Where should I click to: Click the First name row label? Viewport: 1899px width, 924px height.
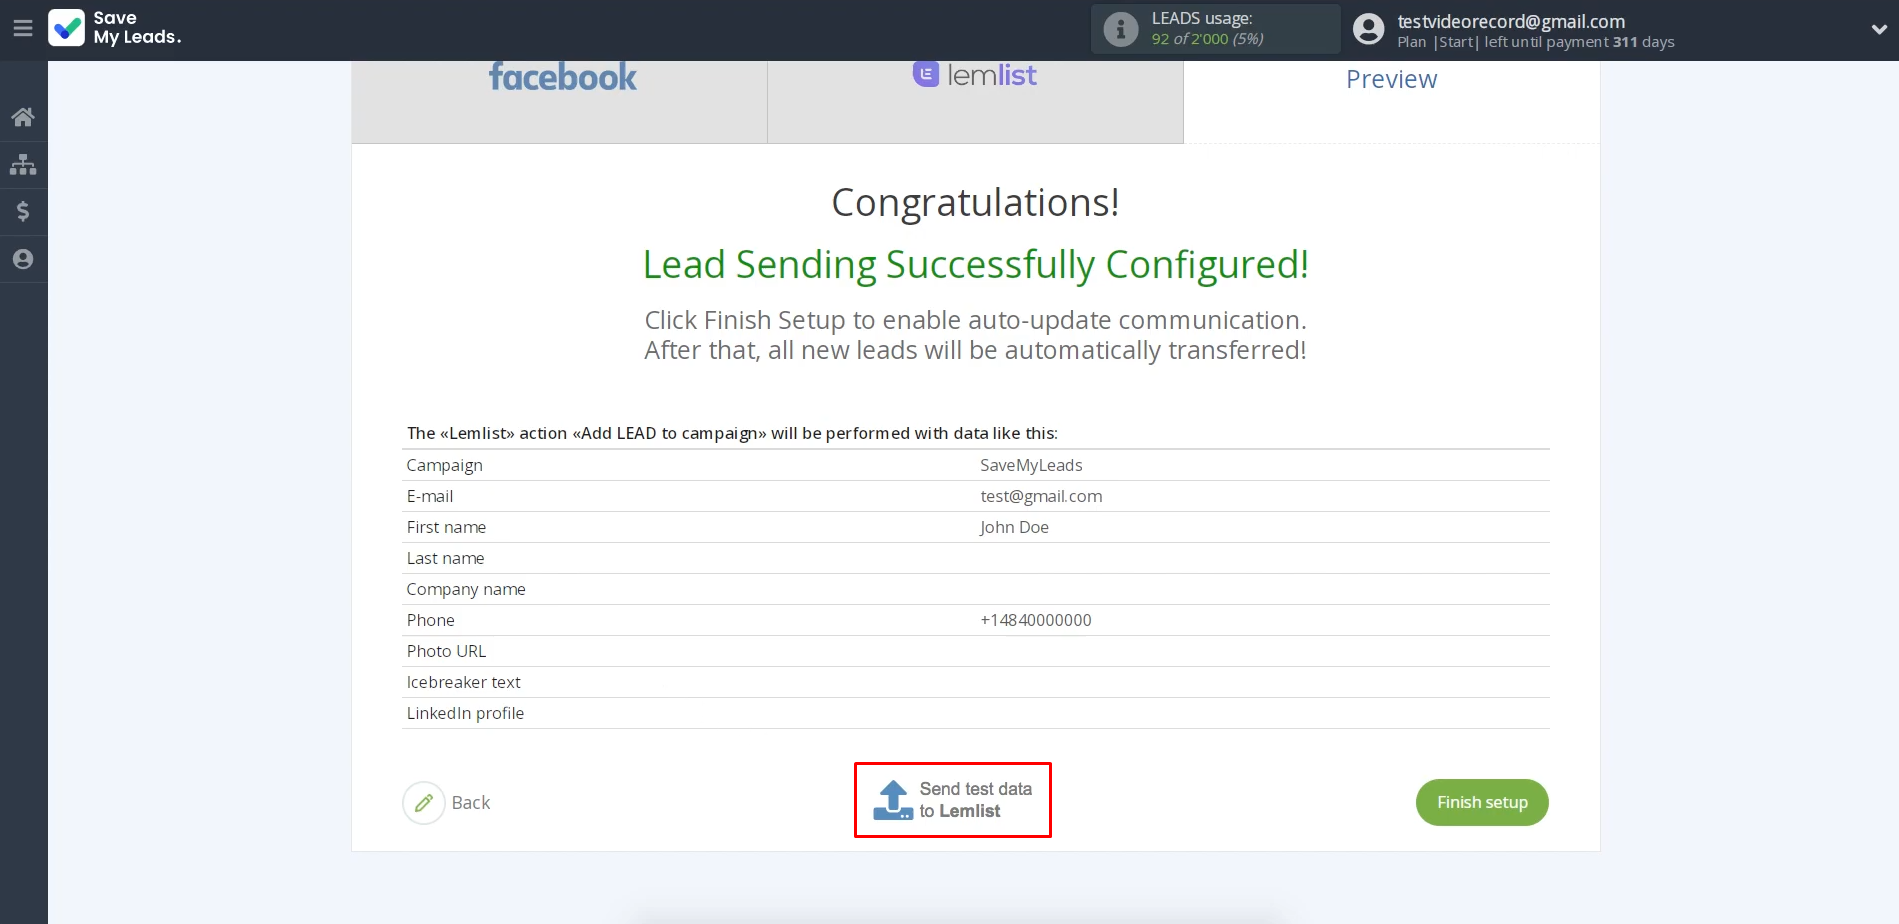446,527
